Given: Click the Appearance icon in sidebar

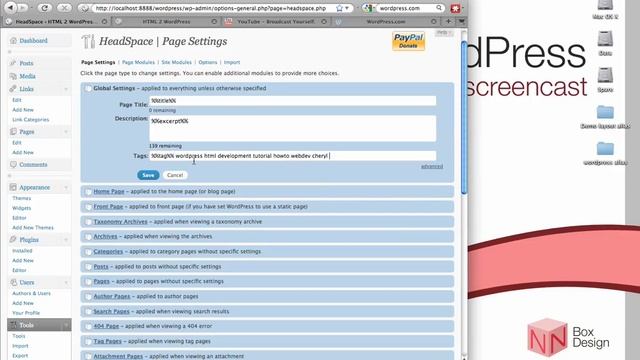Looking at the screenshot, I should [13, 187].
